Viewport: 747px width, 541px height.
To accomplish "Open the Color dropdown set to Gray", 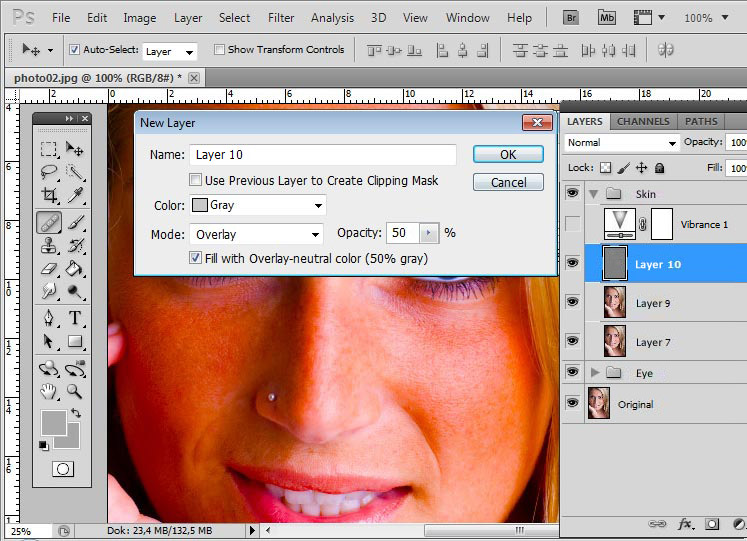I will (256, 205).
